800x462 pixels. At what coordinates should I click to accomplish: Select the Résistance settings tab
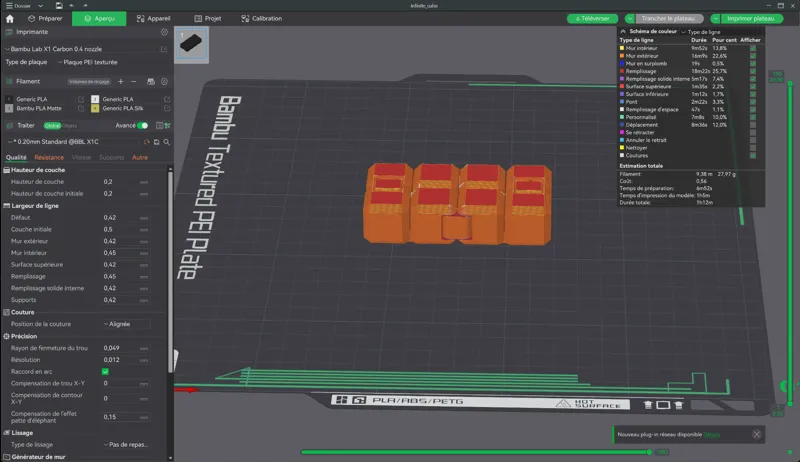[49, 158]
